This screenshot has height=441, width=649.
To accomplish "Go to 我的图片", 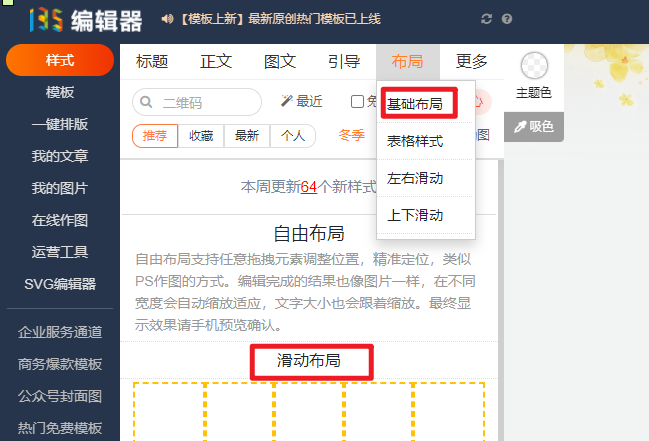I will click(60, 188).
